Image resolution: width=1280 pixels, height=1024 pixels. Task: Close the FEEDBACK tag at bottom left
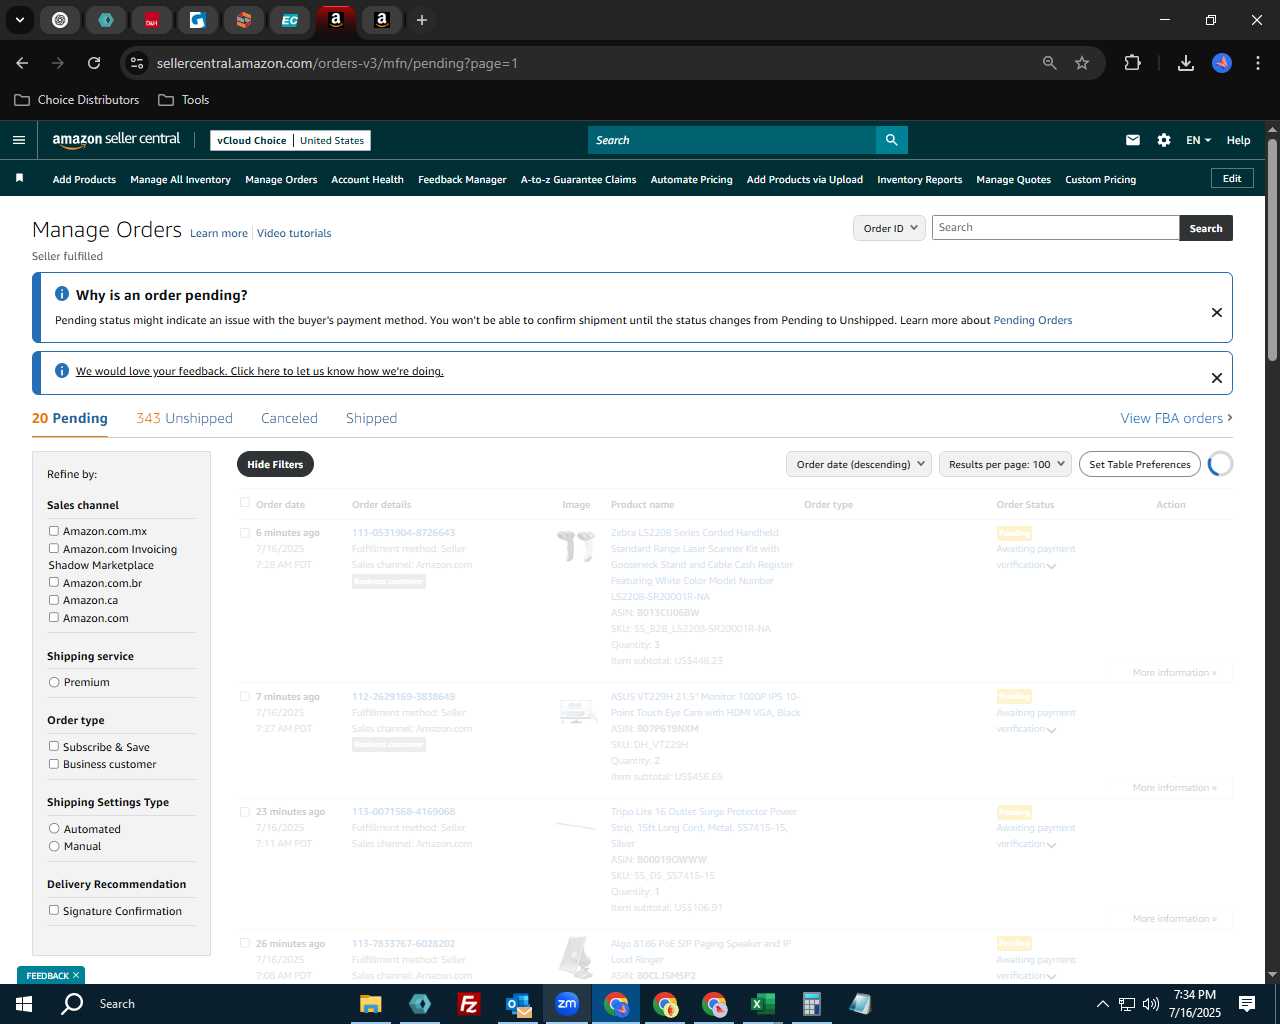[75, 975]
